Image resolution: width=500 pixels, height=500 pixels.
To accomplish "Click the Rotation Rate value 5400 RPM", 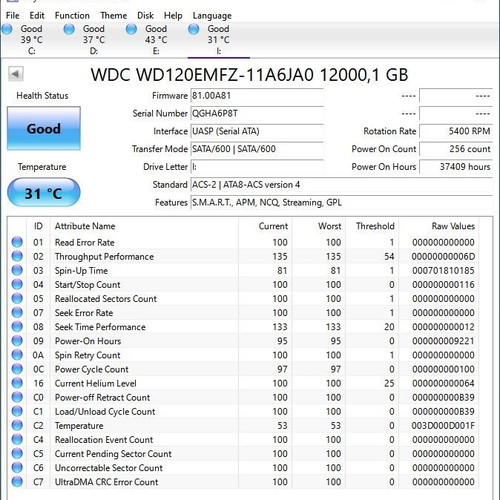I will tap(456, 131).
